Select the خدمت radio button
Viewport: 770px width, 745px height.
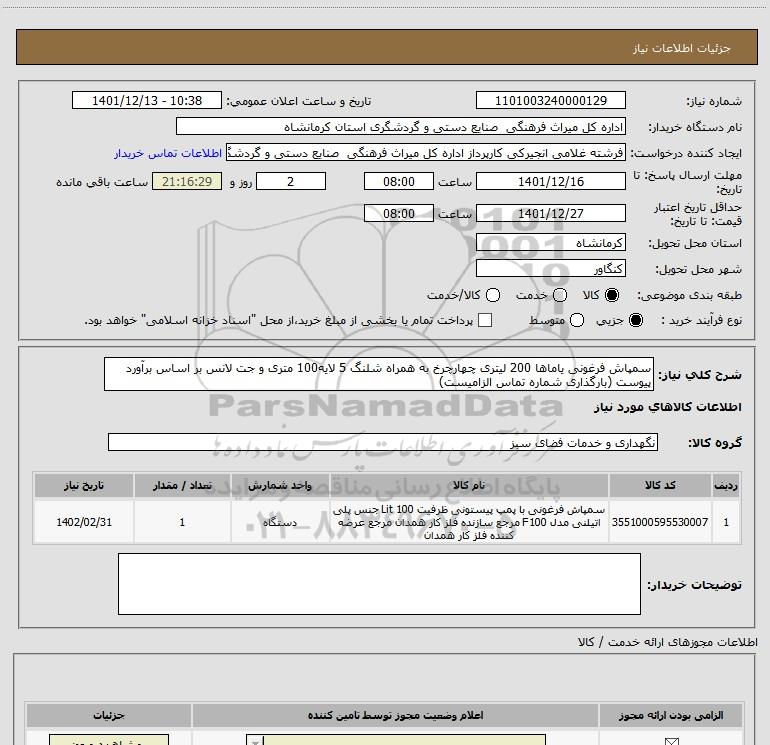pos(560,295)
